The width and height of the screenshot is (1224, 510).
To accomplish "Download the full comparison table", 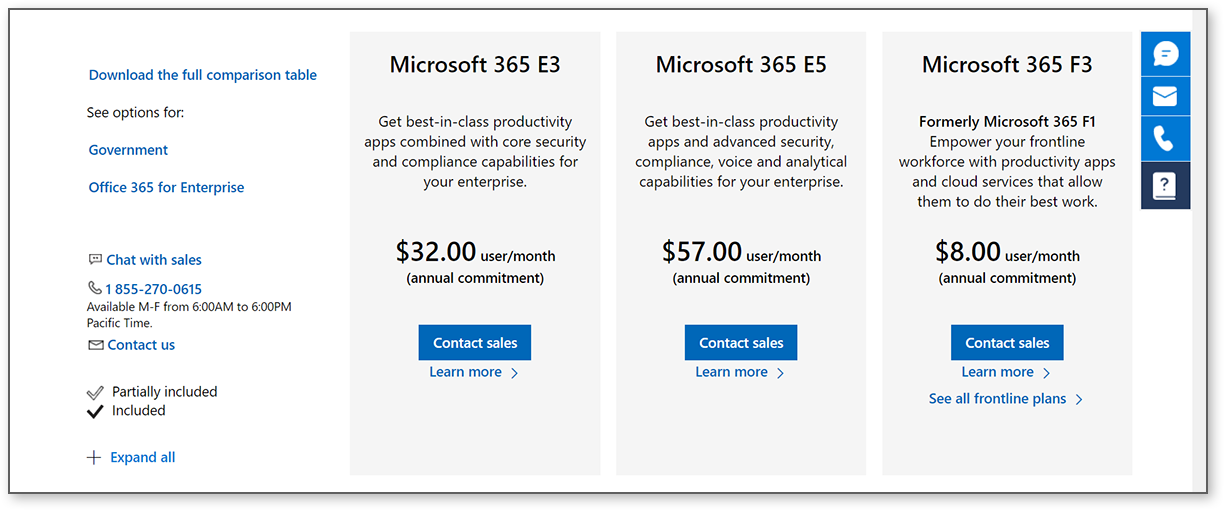I will 203,75.
